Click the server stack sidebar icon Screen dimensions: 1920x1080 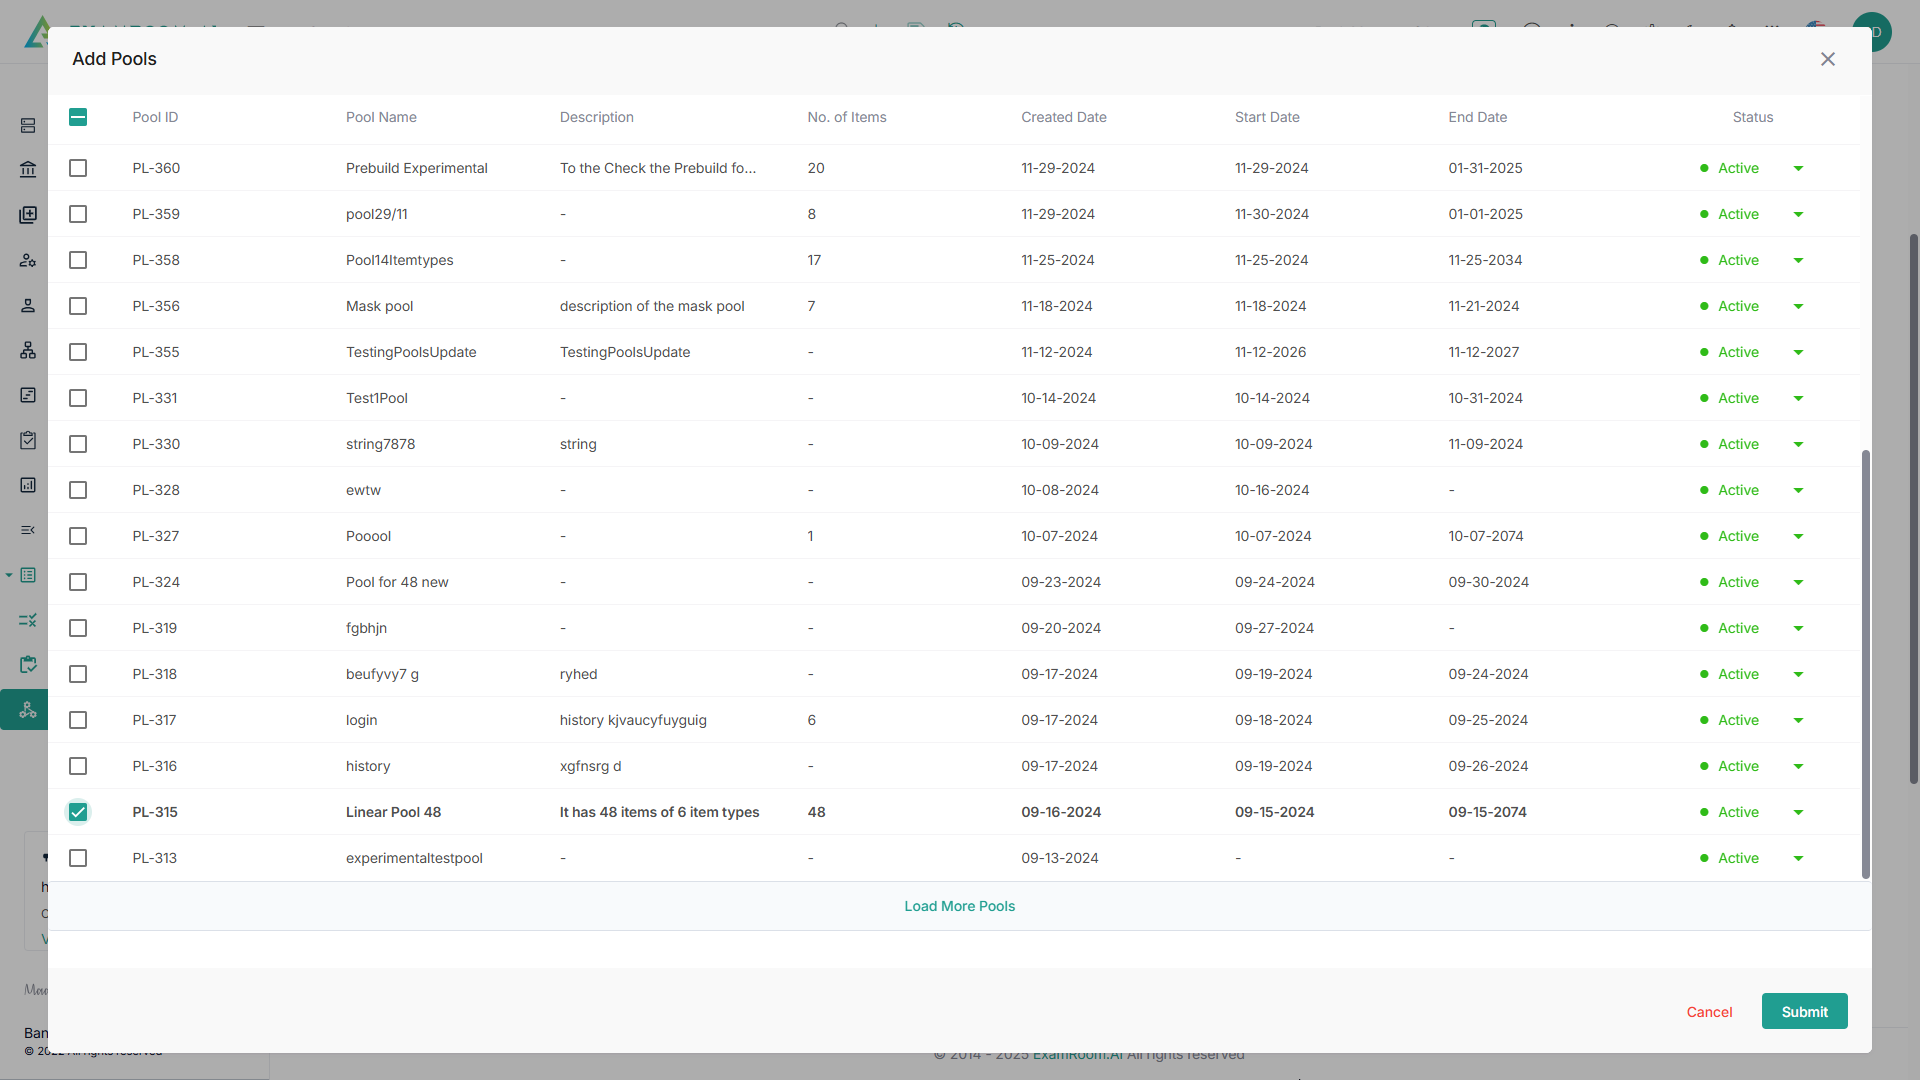pos(28,125)
